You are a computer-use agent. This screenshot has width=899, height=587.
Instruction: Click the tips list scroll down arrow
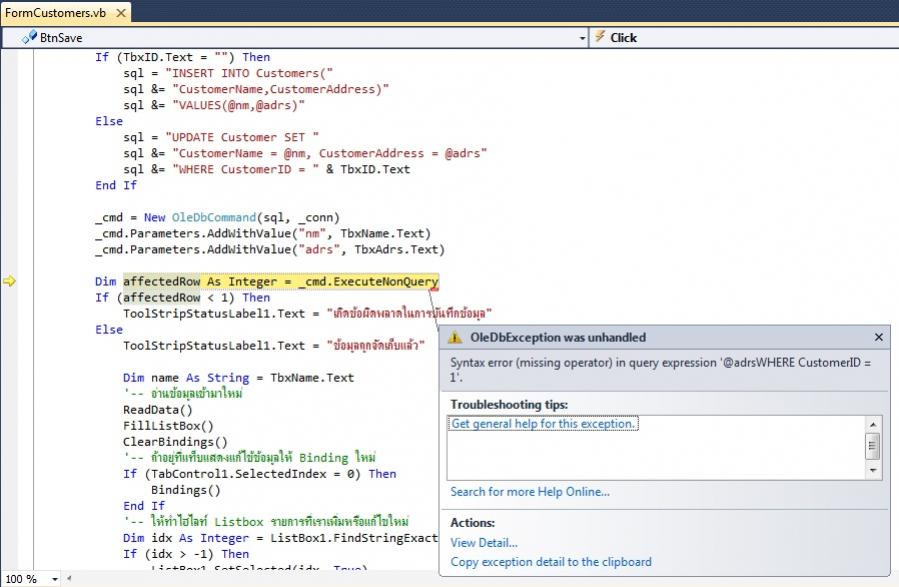[x=873, y=471]
